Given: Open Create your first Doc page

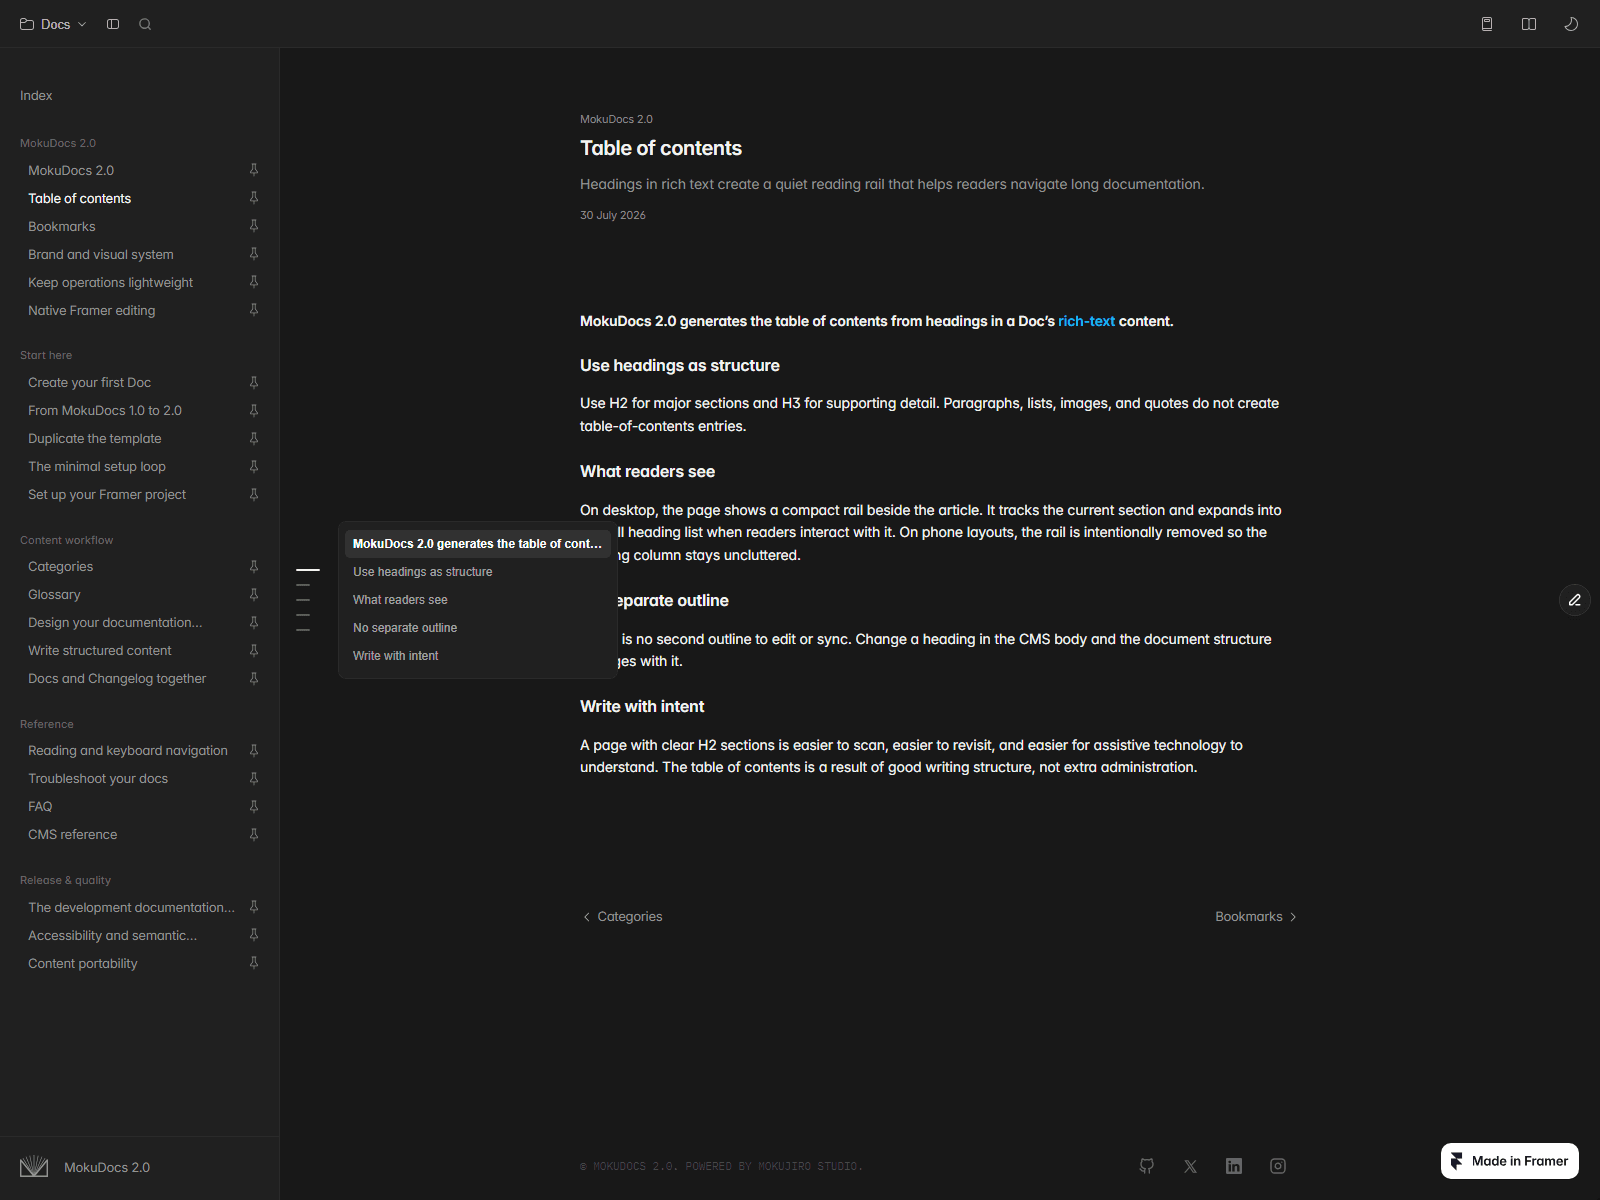Looking at the screenshot, I should (90, 382).
